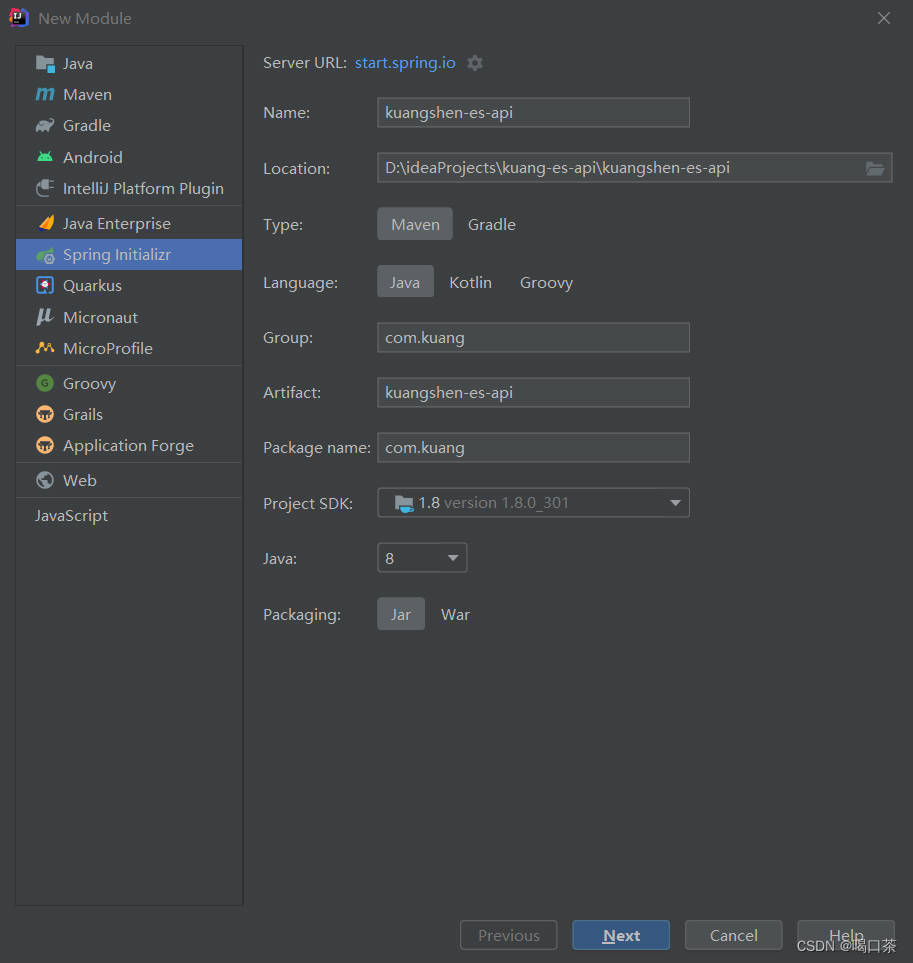Open the Project SDK dropdown
913x963 pixels.
(x=533, y=502)
